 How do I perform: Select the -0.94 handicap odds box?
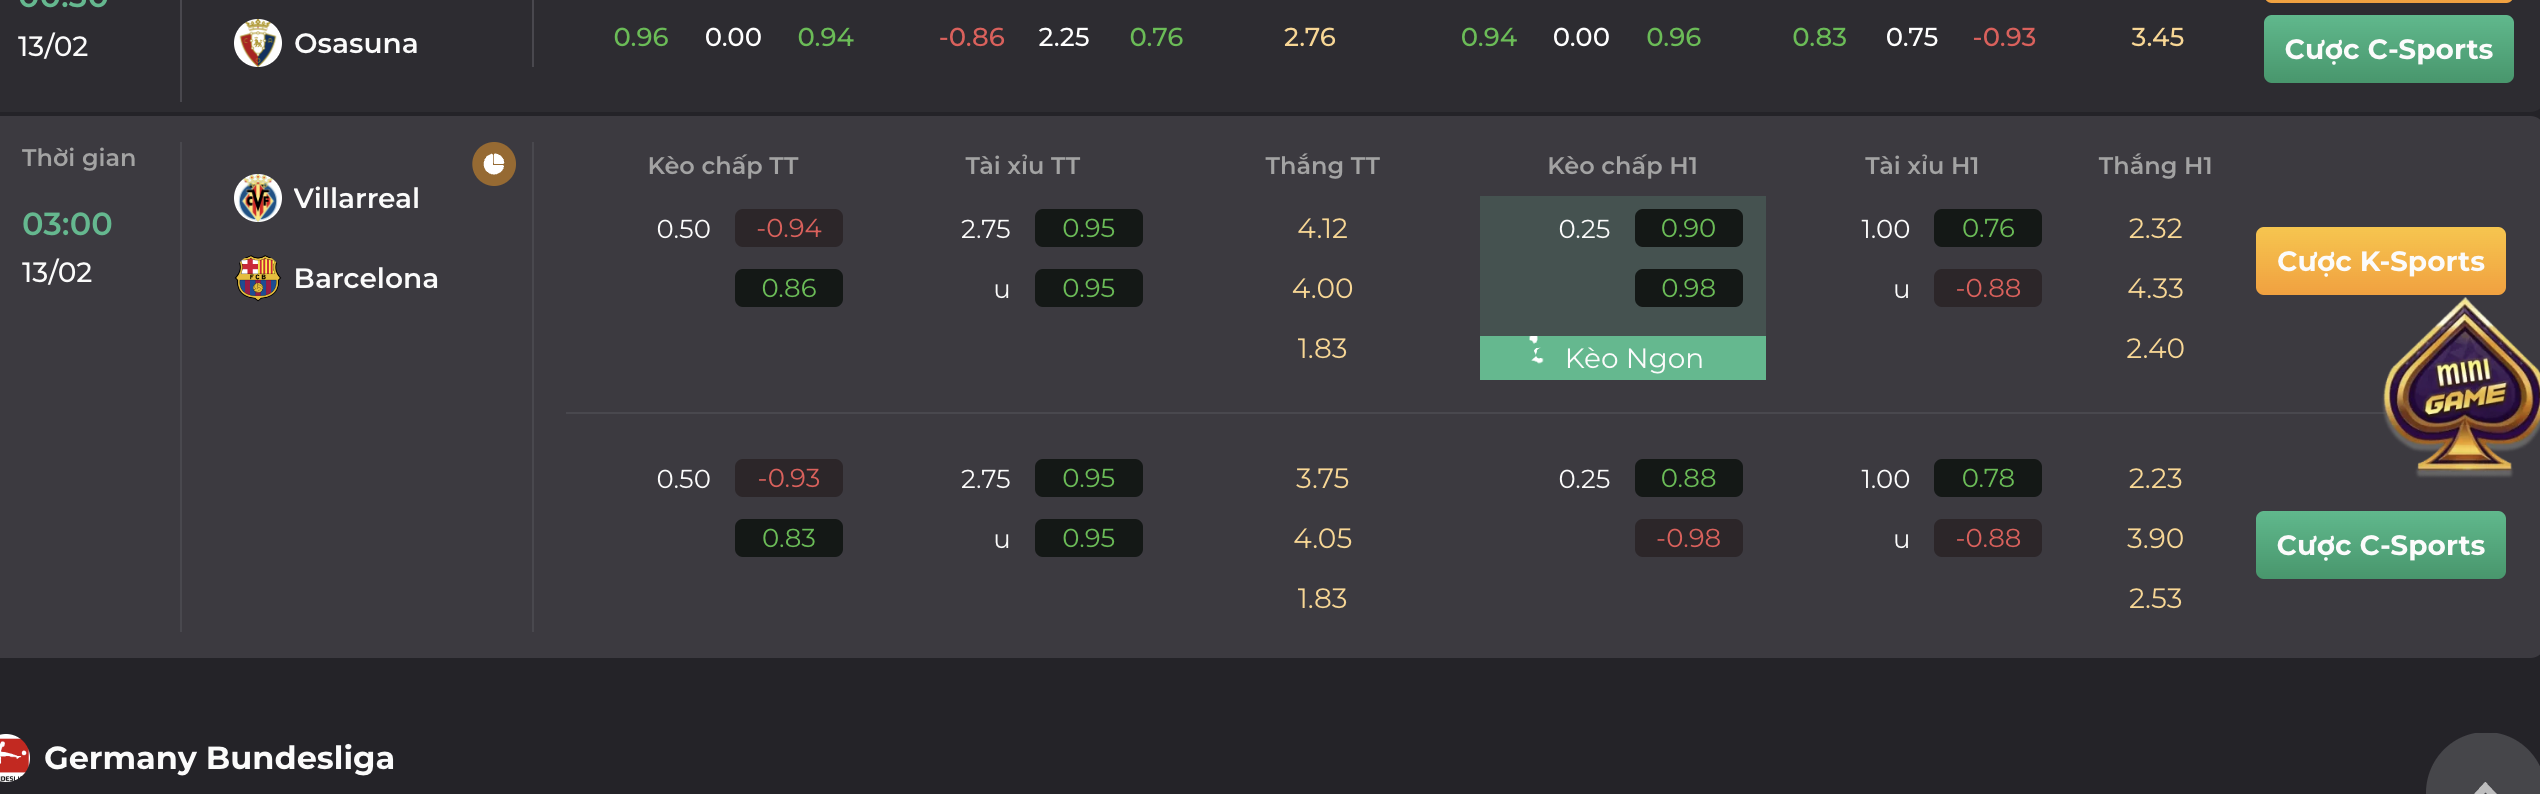[x=788, y=228]
